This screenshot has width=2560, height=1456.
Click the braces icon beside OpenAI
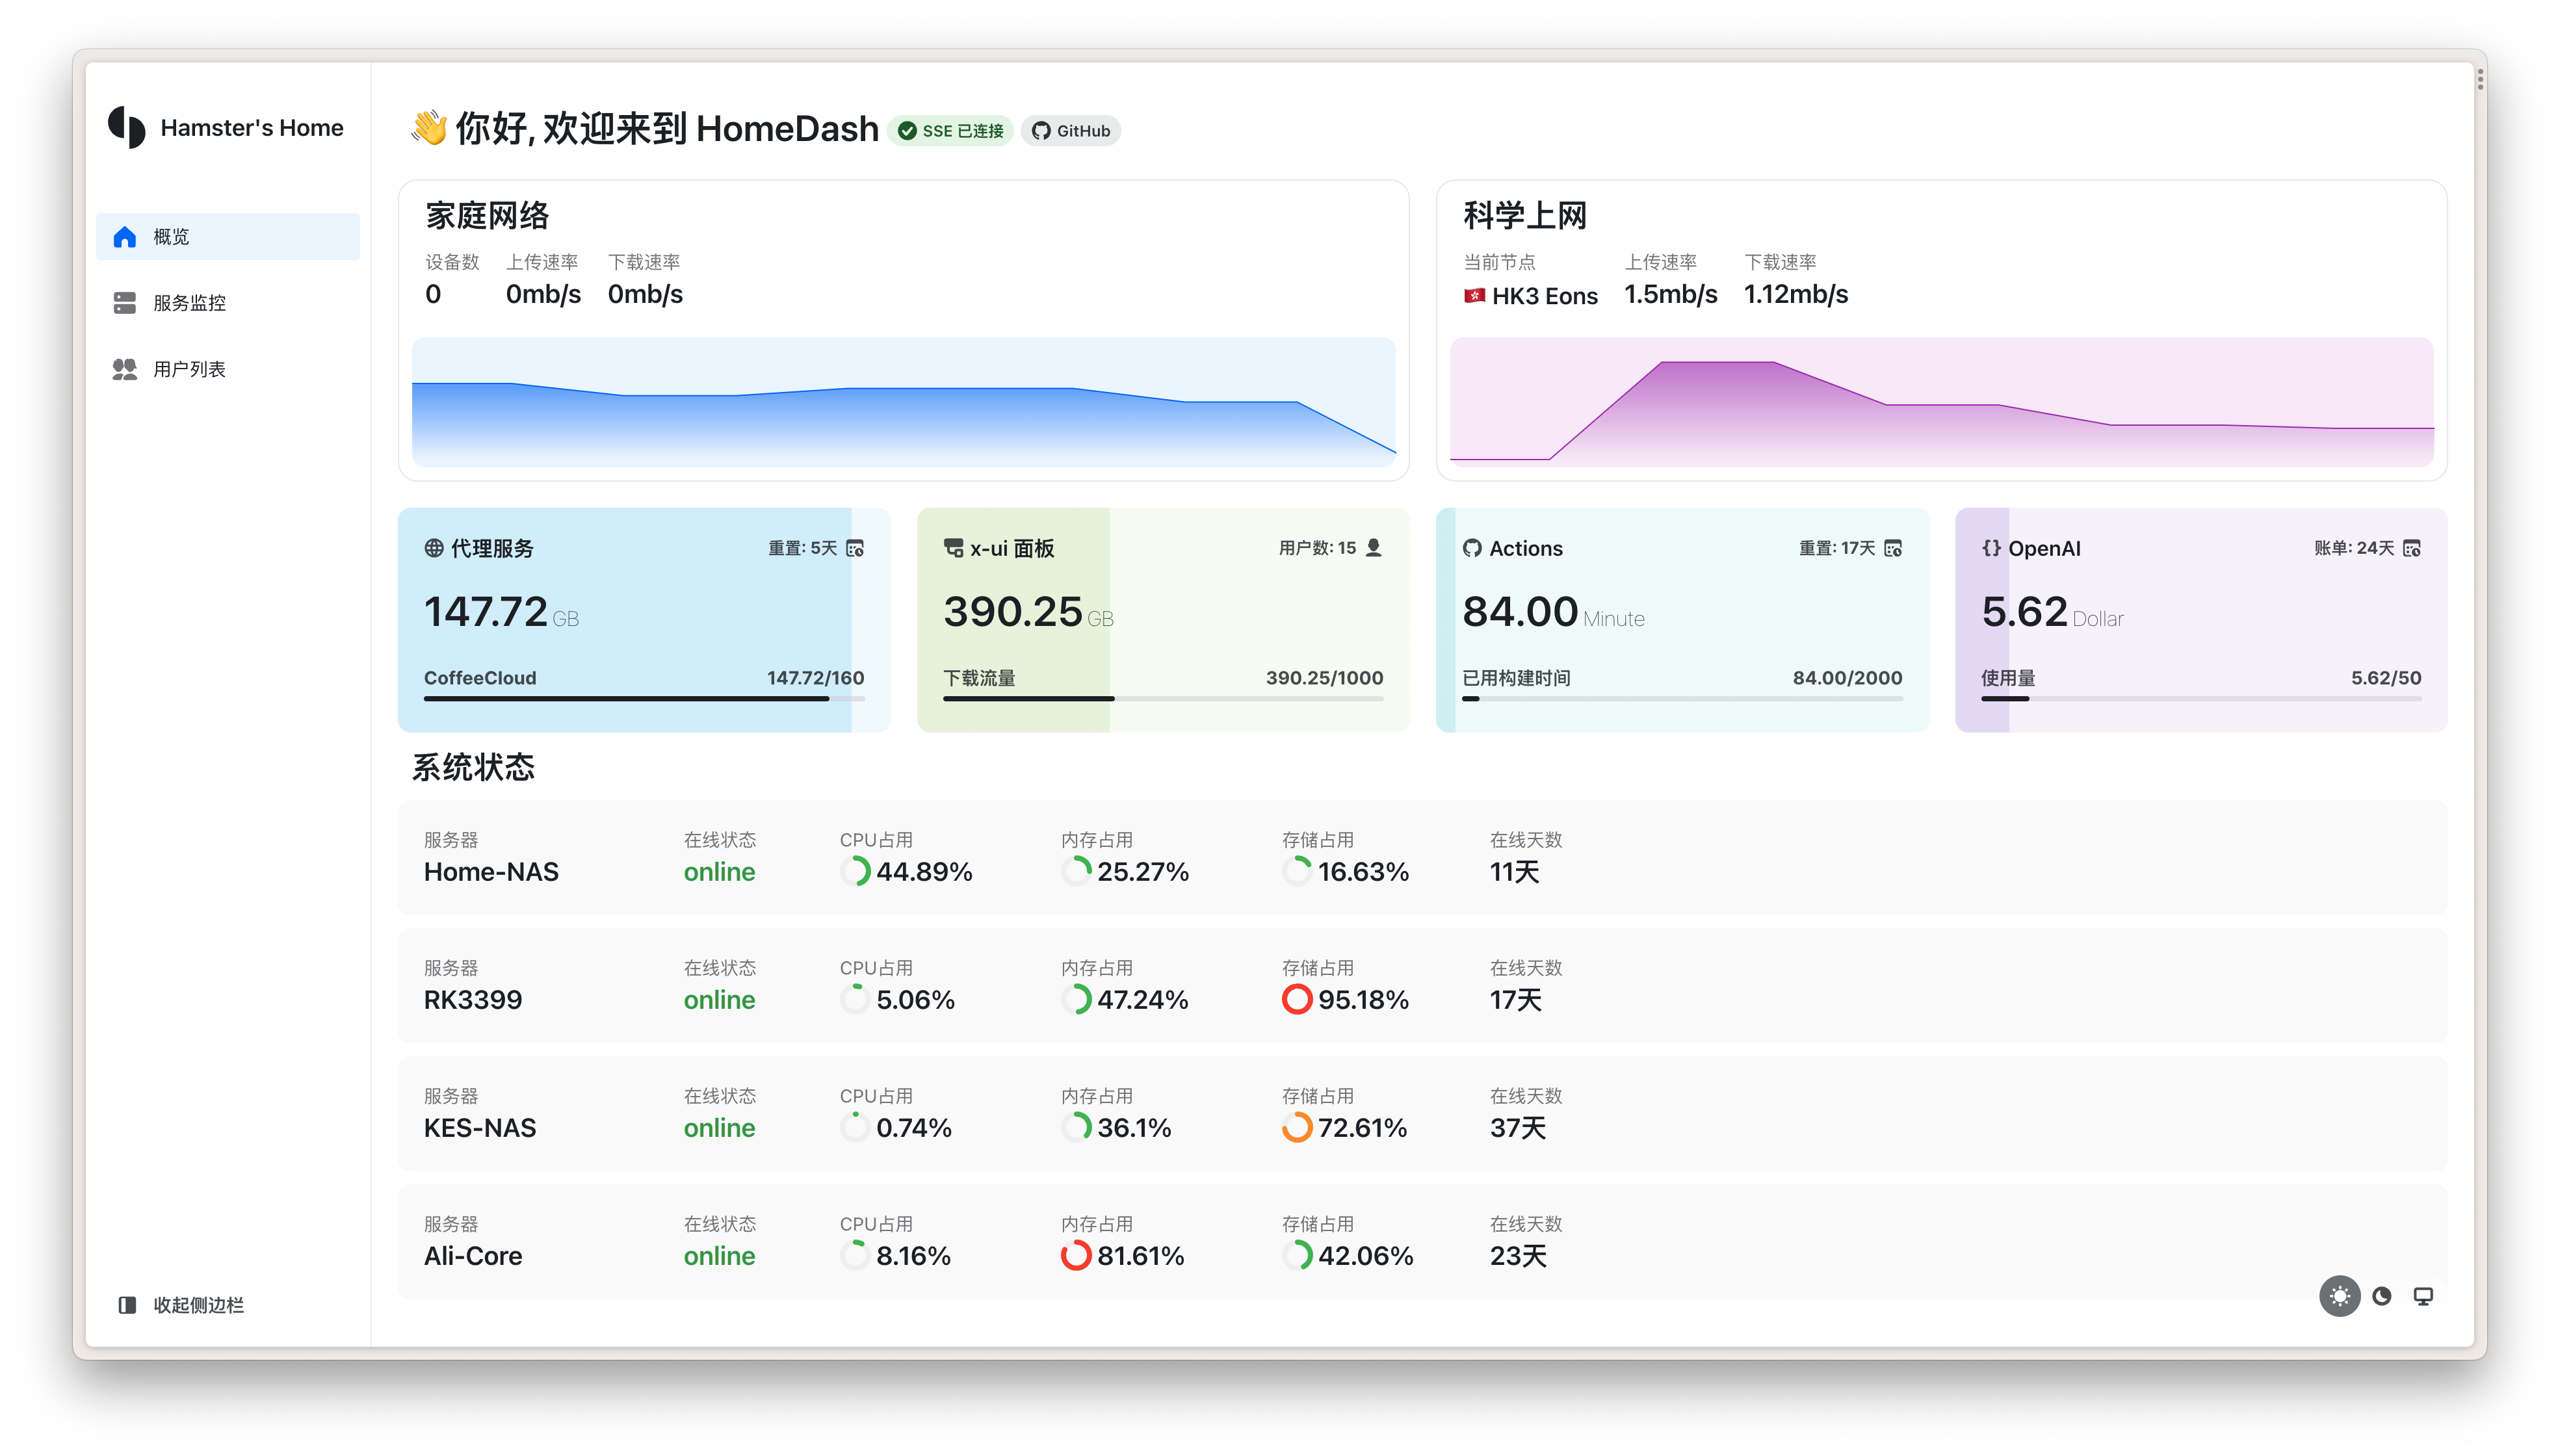click(x=1991, y=548)
